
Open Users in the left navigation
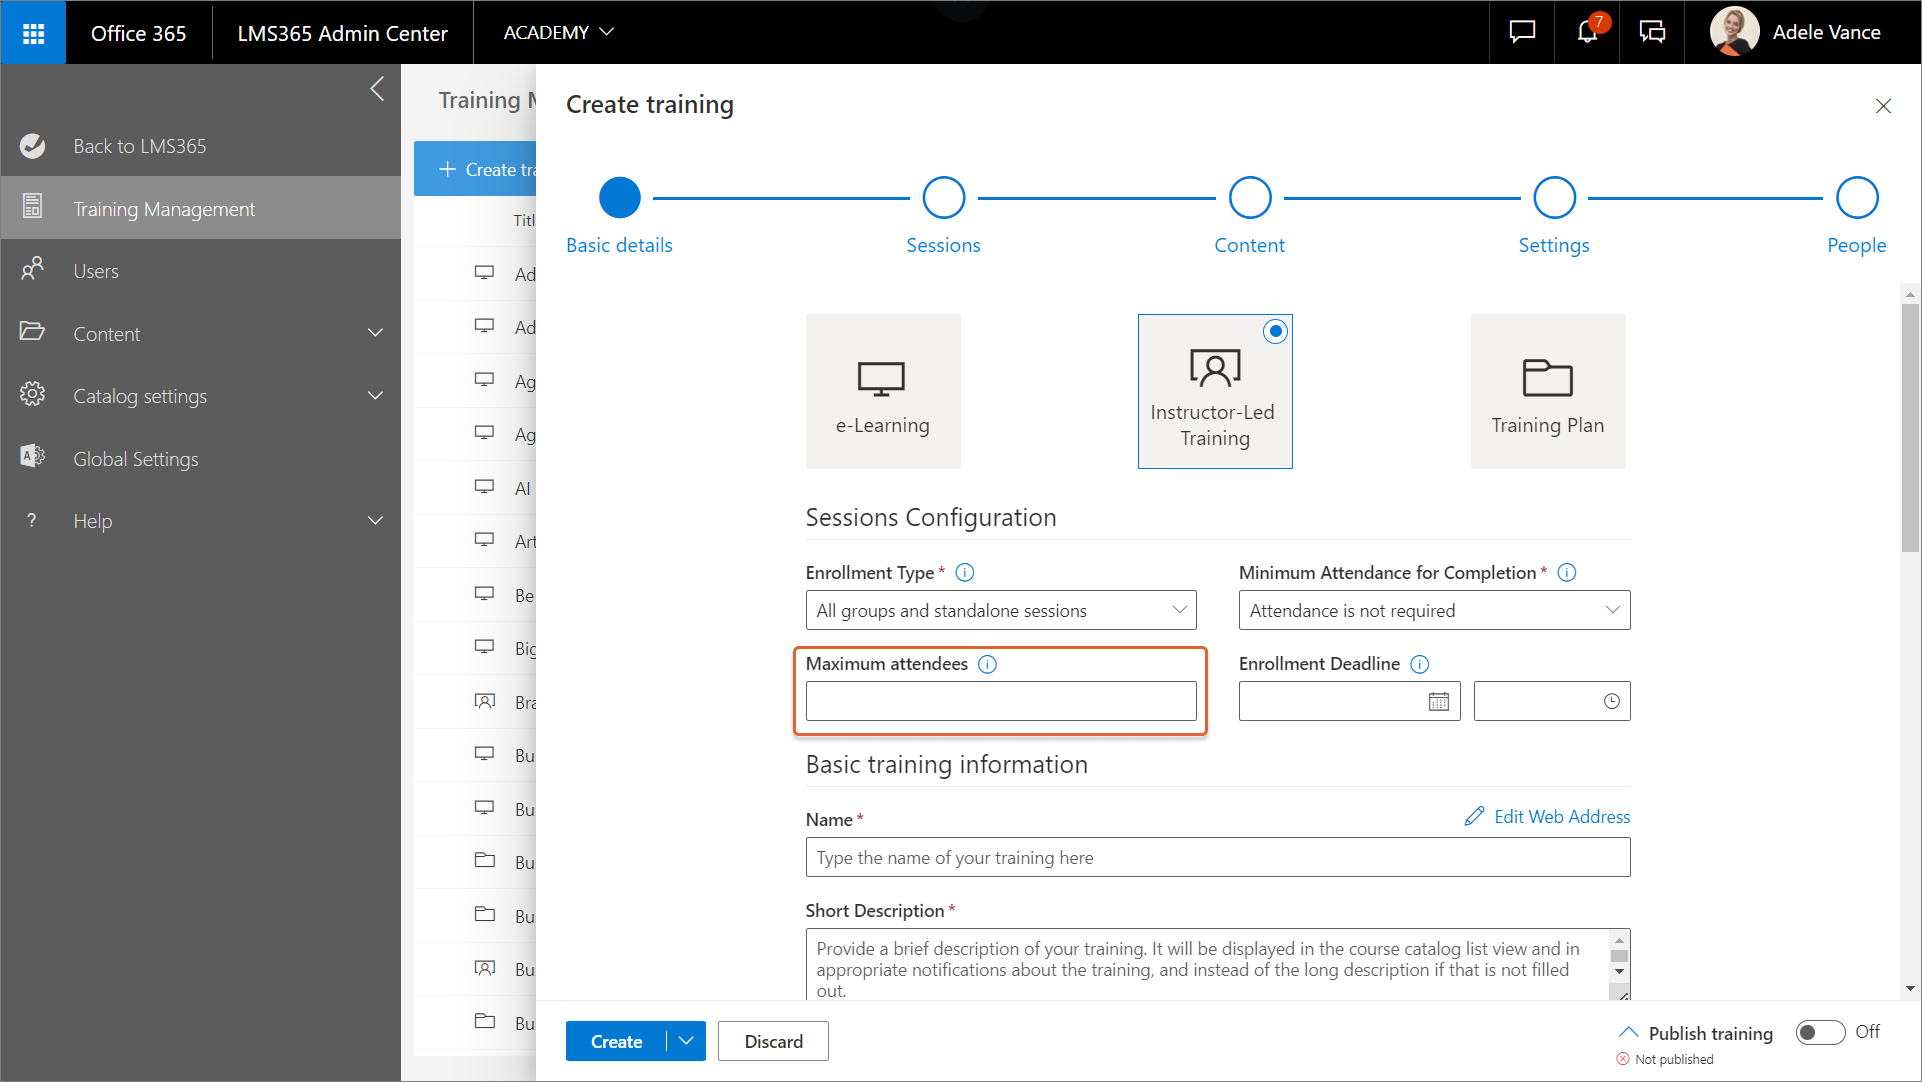pyautogui.click(x=96, y=271)
